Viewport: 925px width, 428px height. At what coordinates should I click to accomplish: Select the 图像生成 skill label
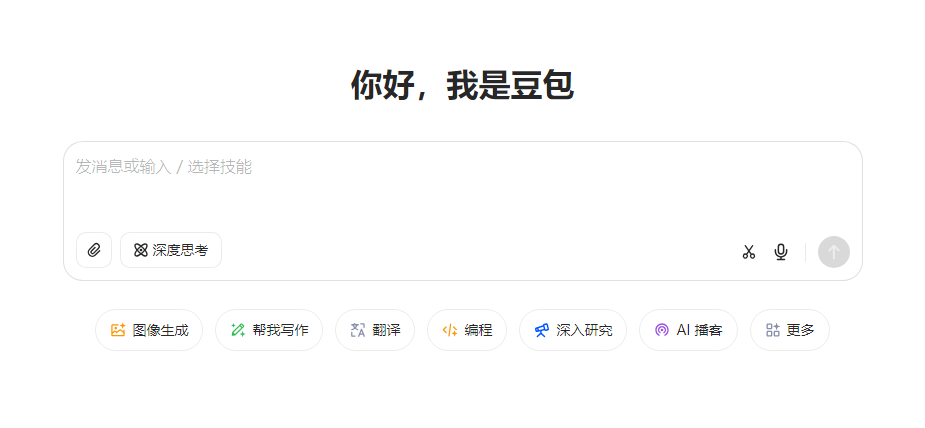[x=160, y=330]
